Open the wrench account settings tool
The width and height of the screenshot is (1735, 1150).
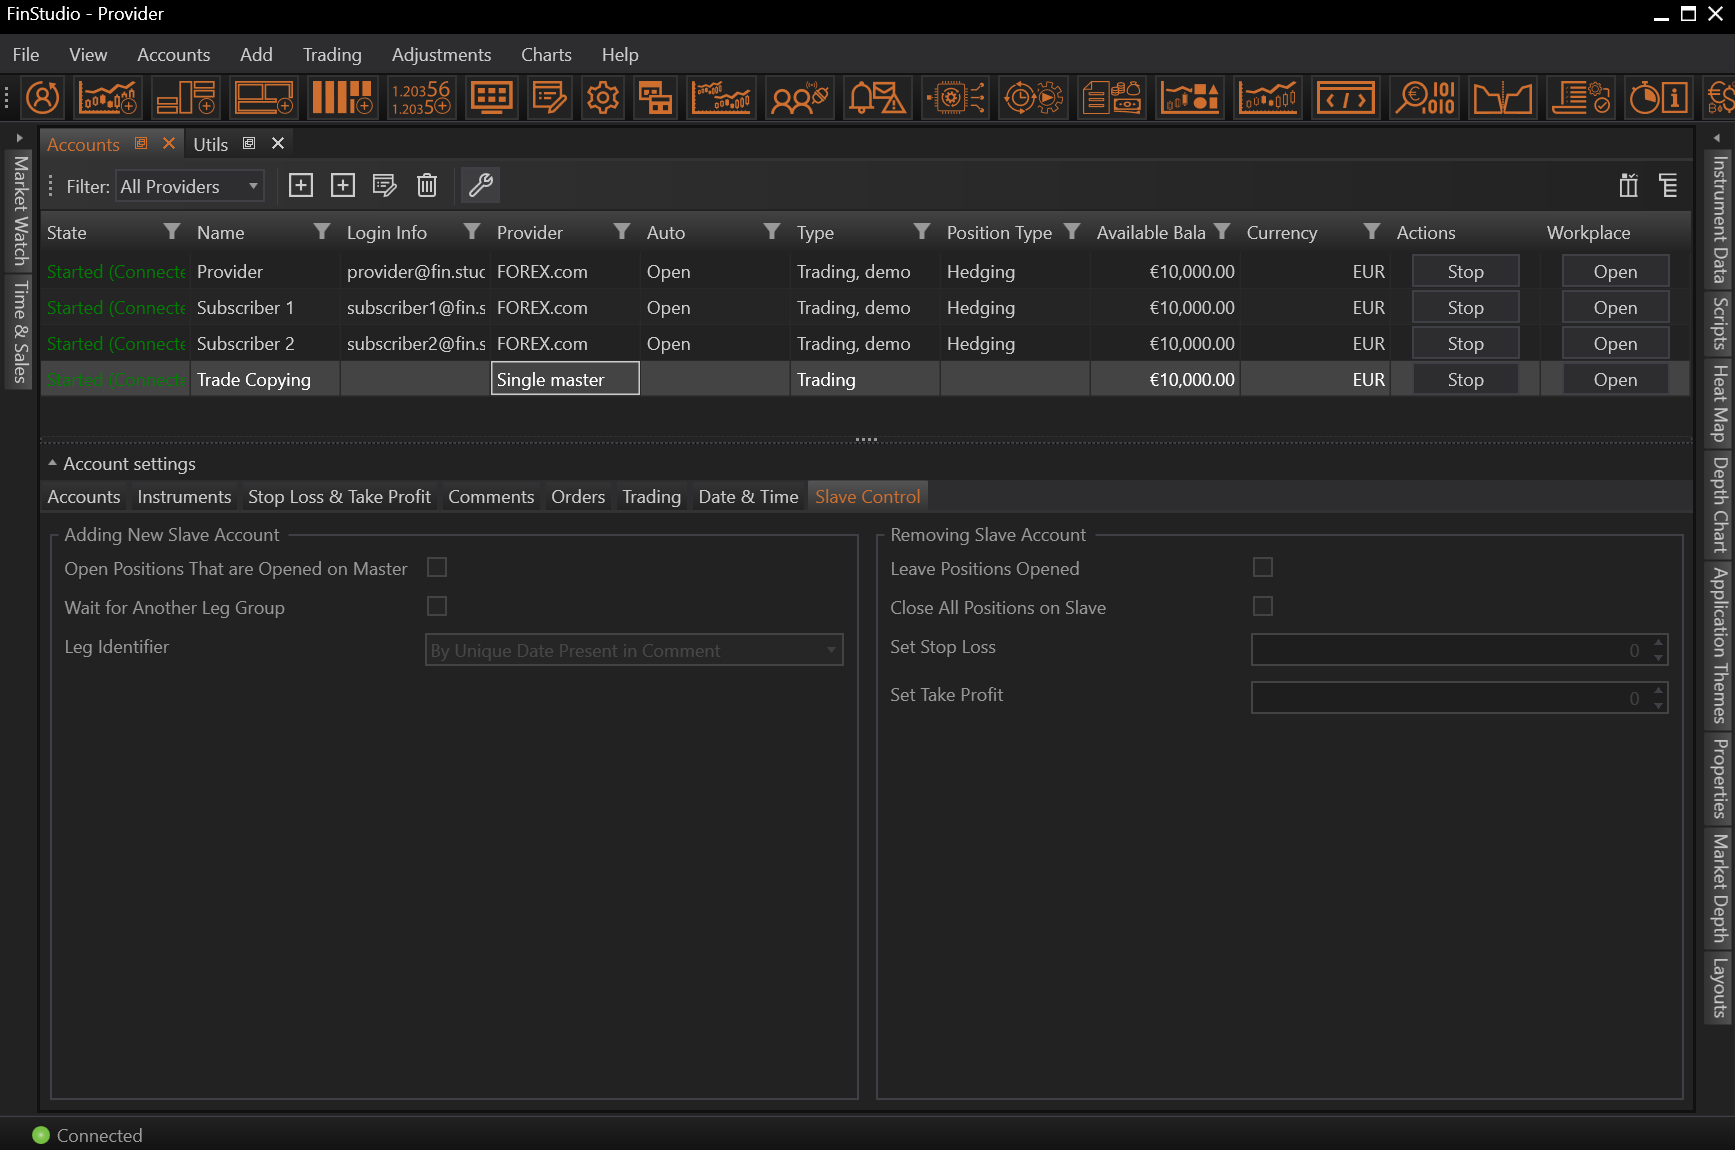point(481,185)
